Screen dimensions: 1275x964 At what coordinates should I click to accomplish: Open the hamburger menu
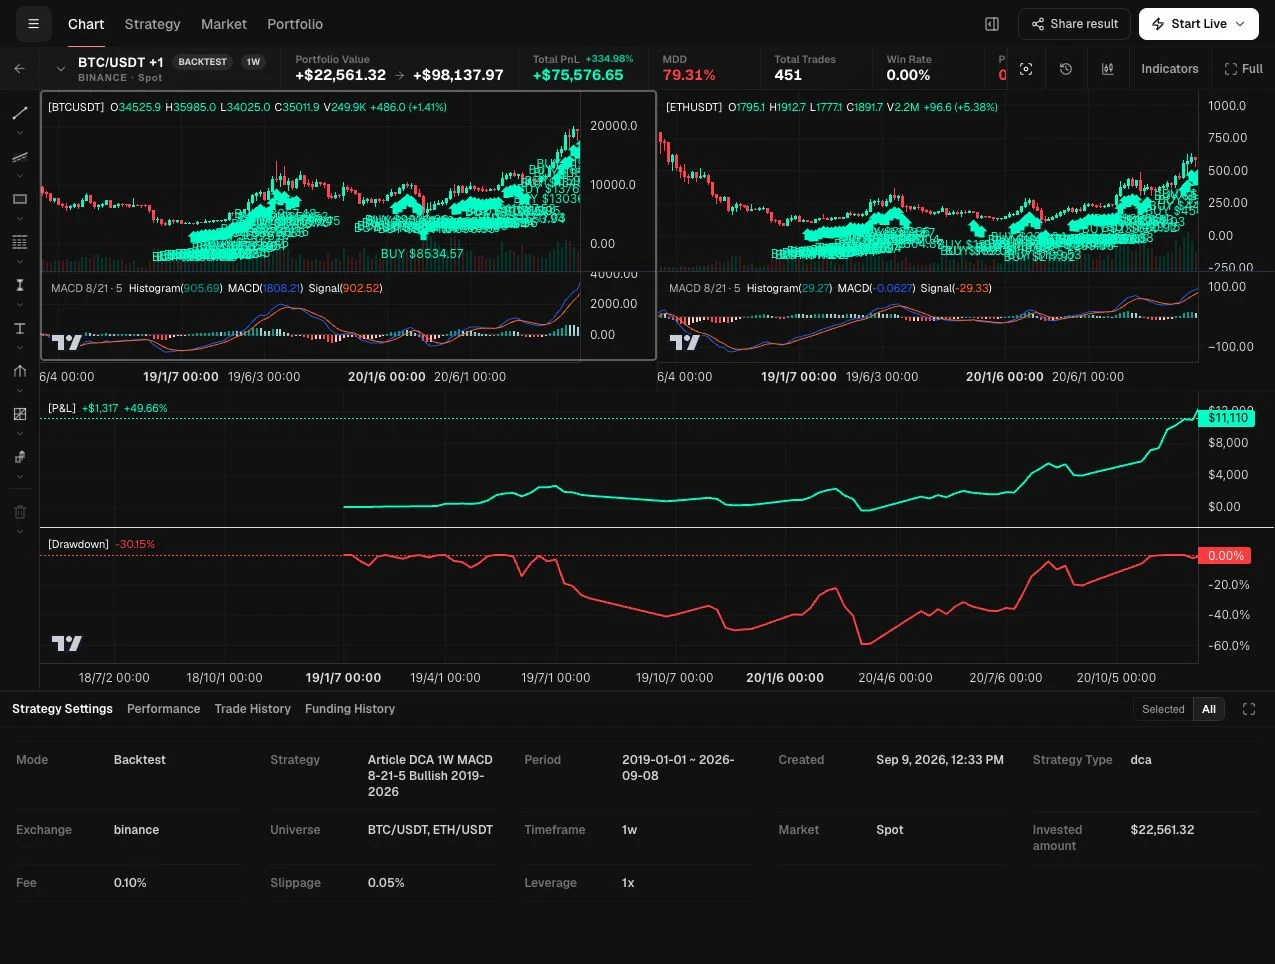point(33,24)
